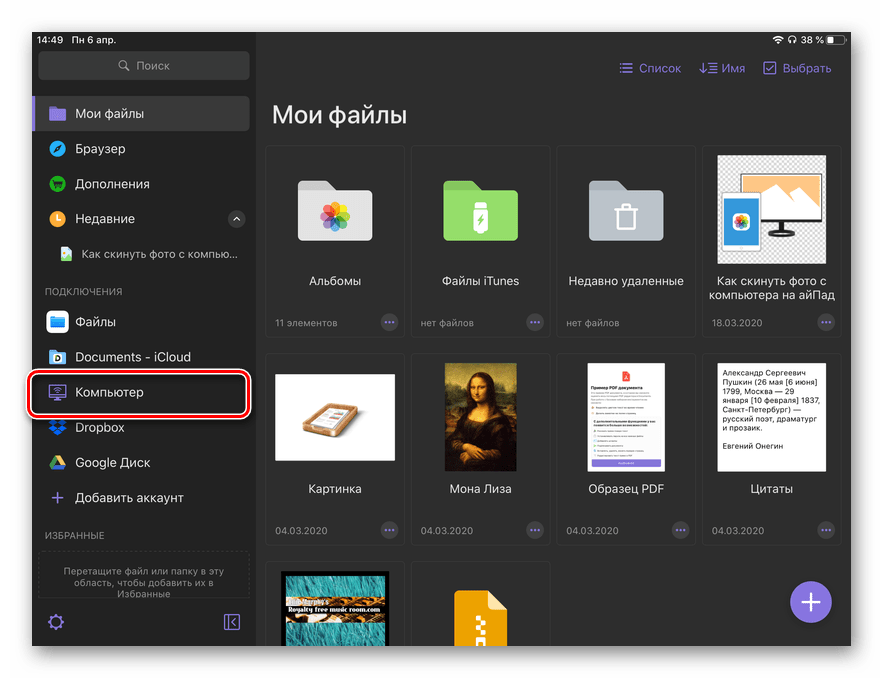Open more options for Образец PDF
Viewport: 883px width, 678px height.
[x=680, y=530]
